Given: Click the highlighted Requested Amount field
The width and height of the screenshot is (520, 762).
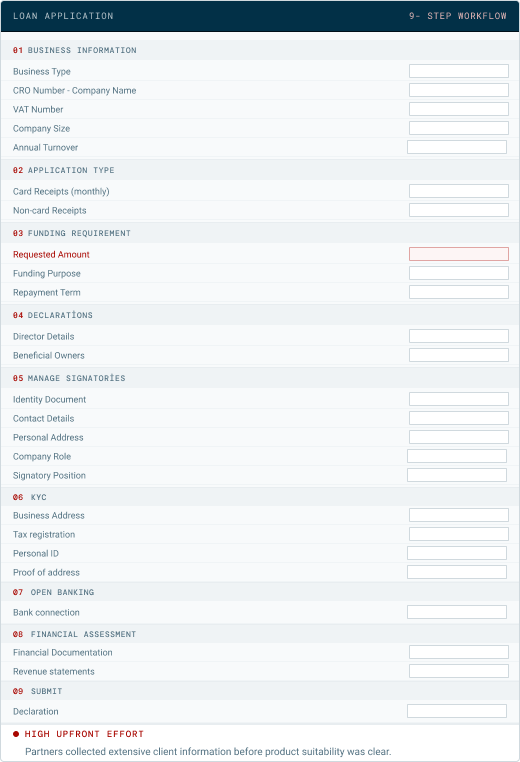Looking at the screenshot, I should coord(459,254).
